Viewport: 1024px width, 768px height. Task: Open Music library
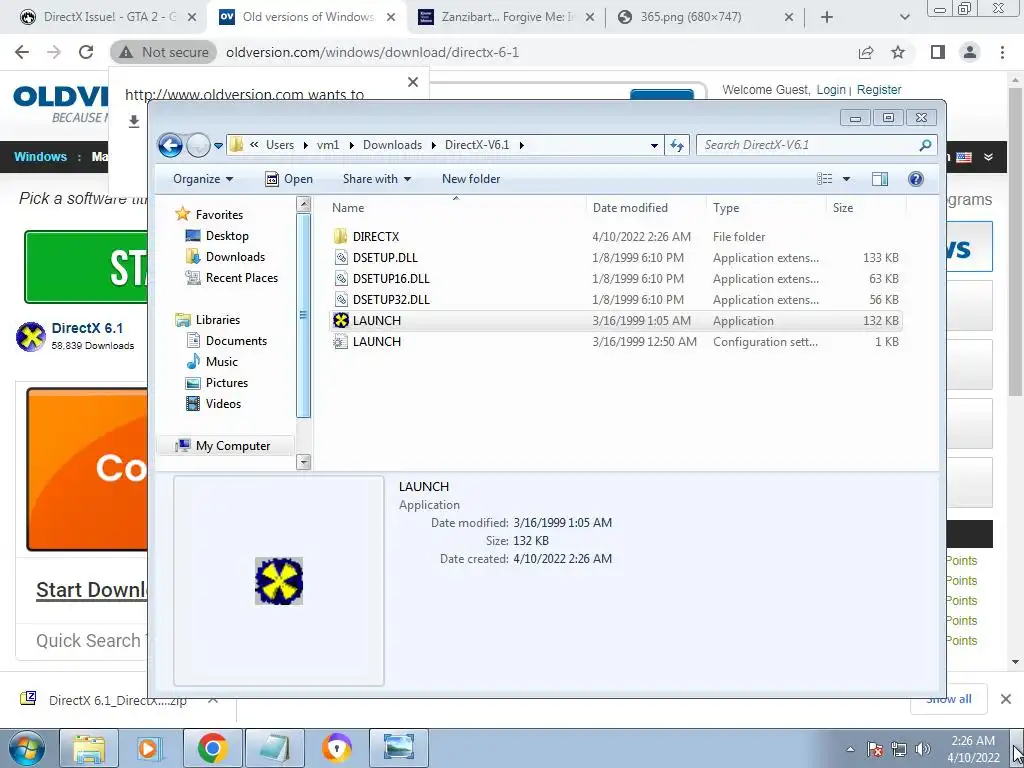(221, 361)
